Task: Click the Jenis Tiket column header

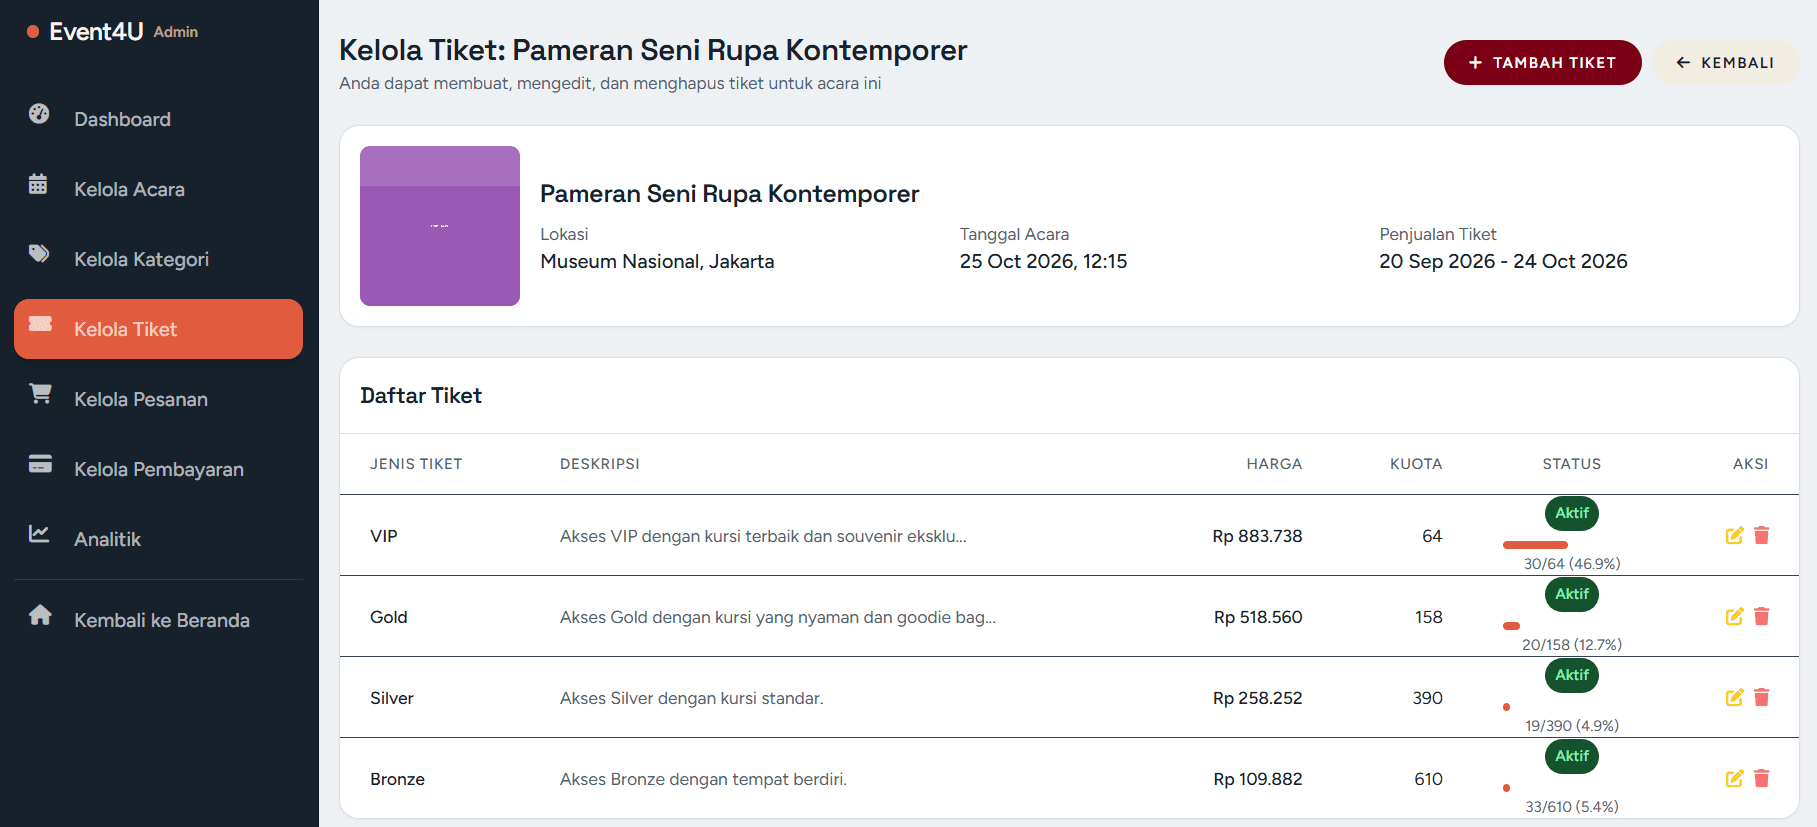Action: (x=416, y=464)
